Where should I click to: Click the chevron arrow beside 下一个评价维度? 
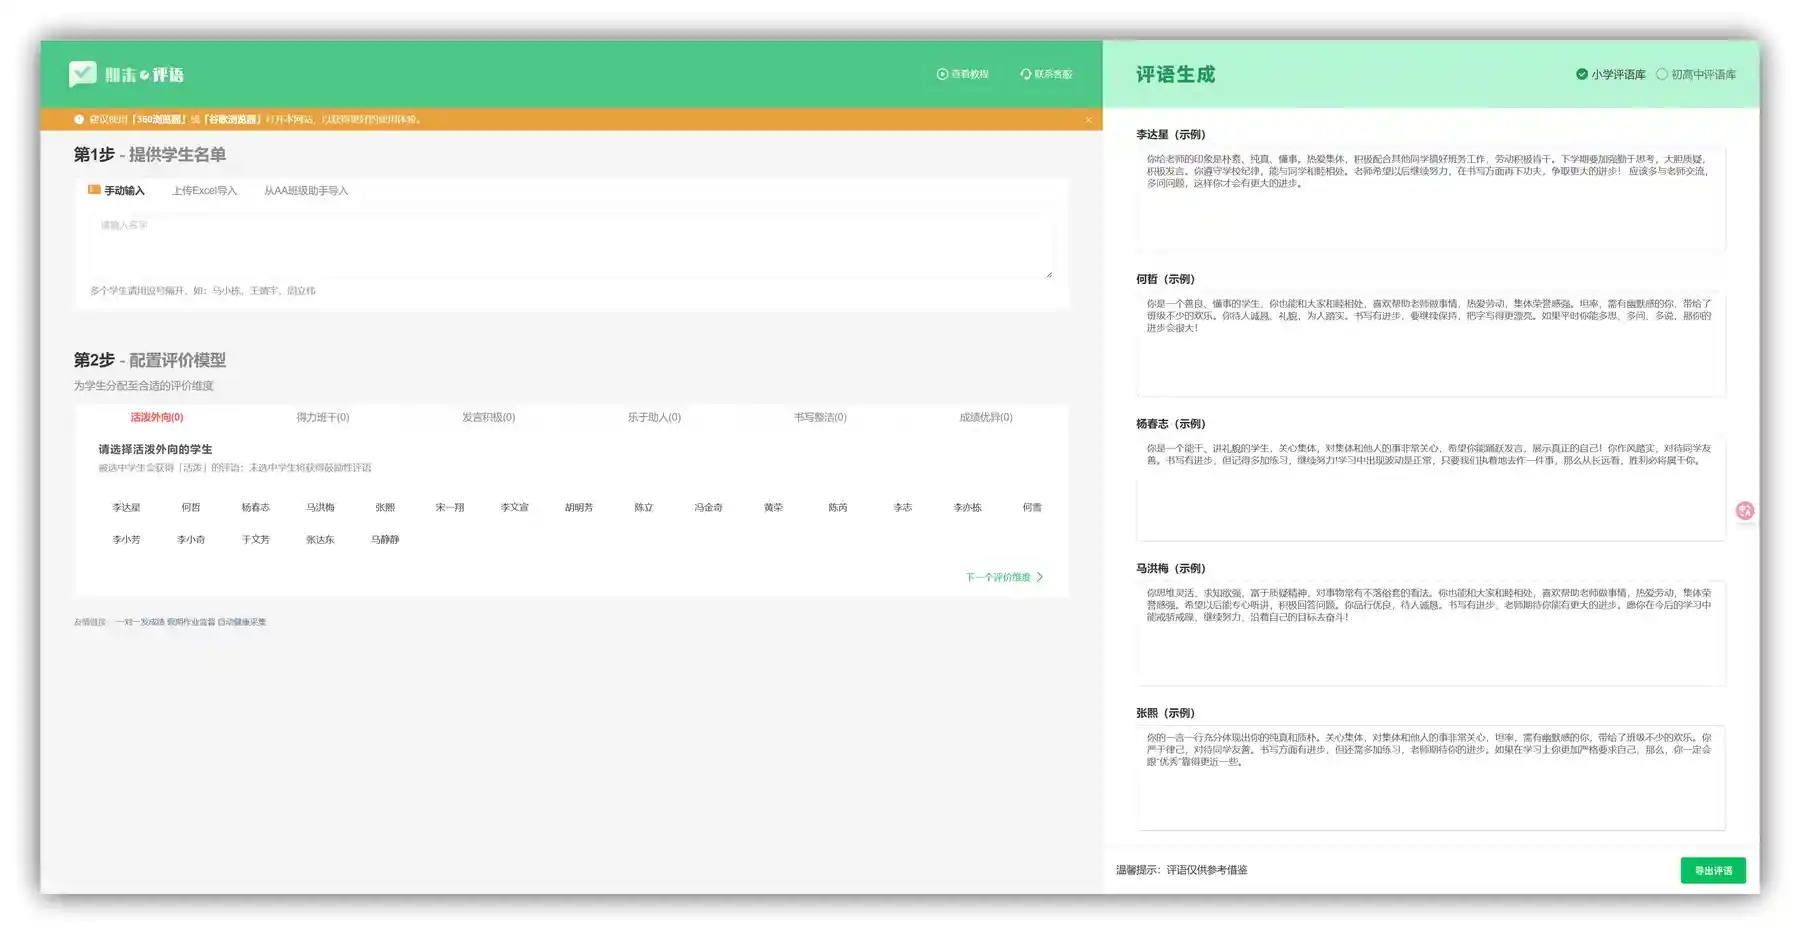pyautogui.click(x=1040, y=577)
